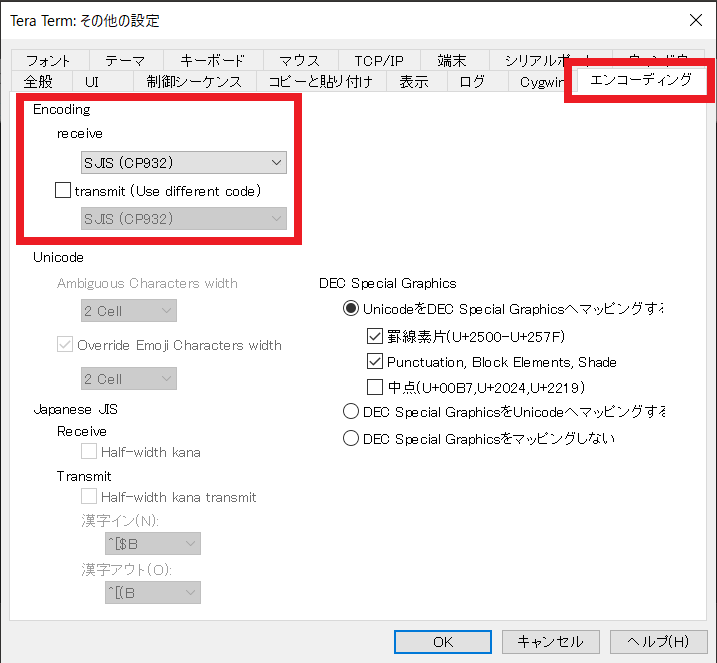717x663 pixels.
Task: Uncheck Punctuation, Block Elements, Shade checkbox
Action: click(x=376, y=362)
